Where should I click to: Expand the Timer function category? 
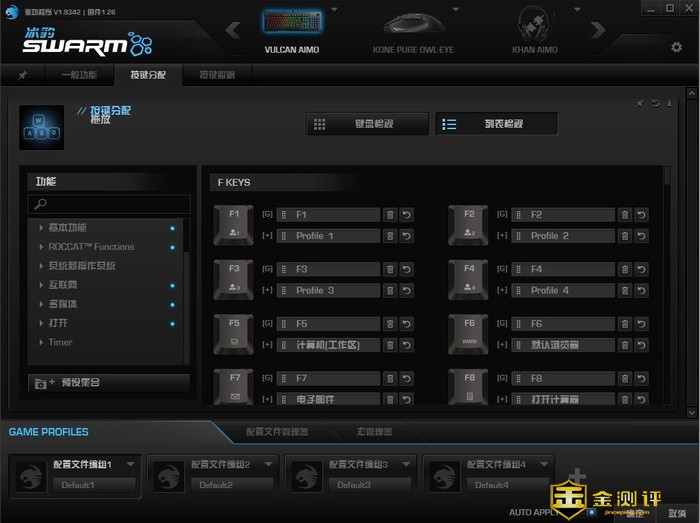60,342
